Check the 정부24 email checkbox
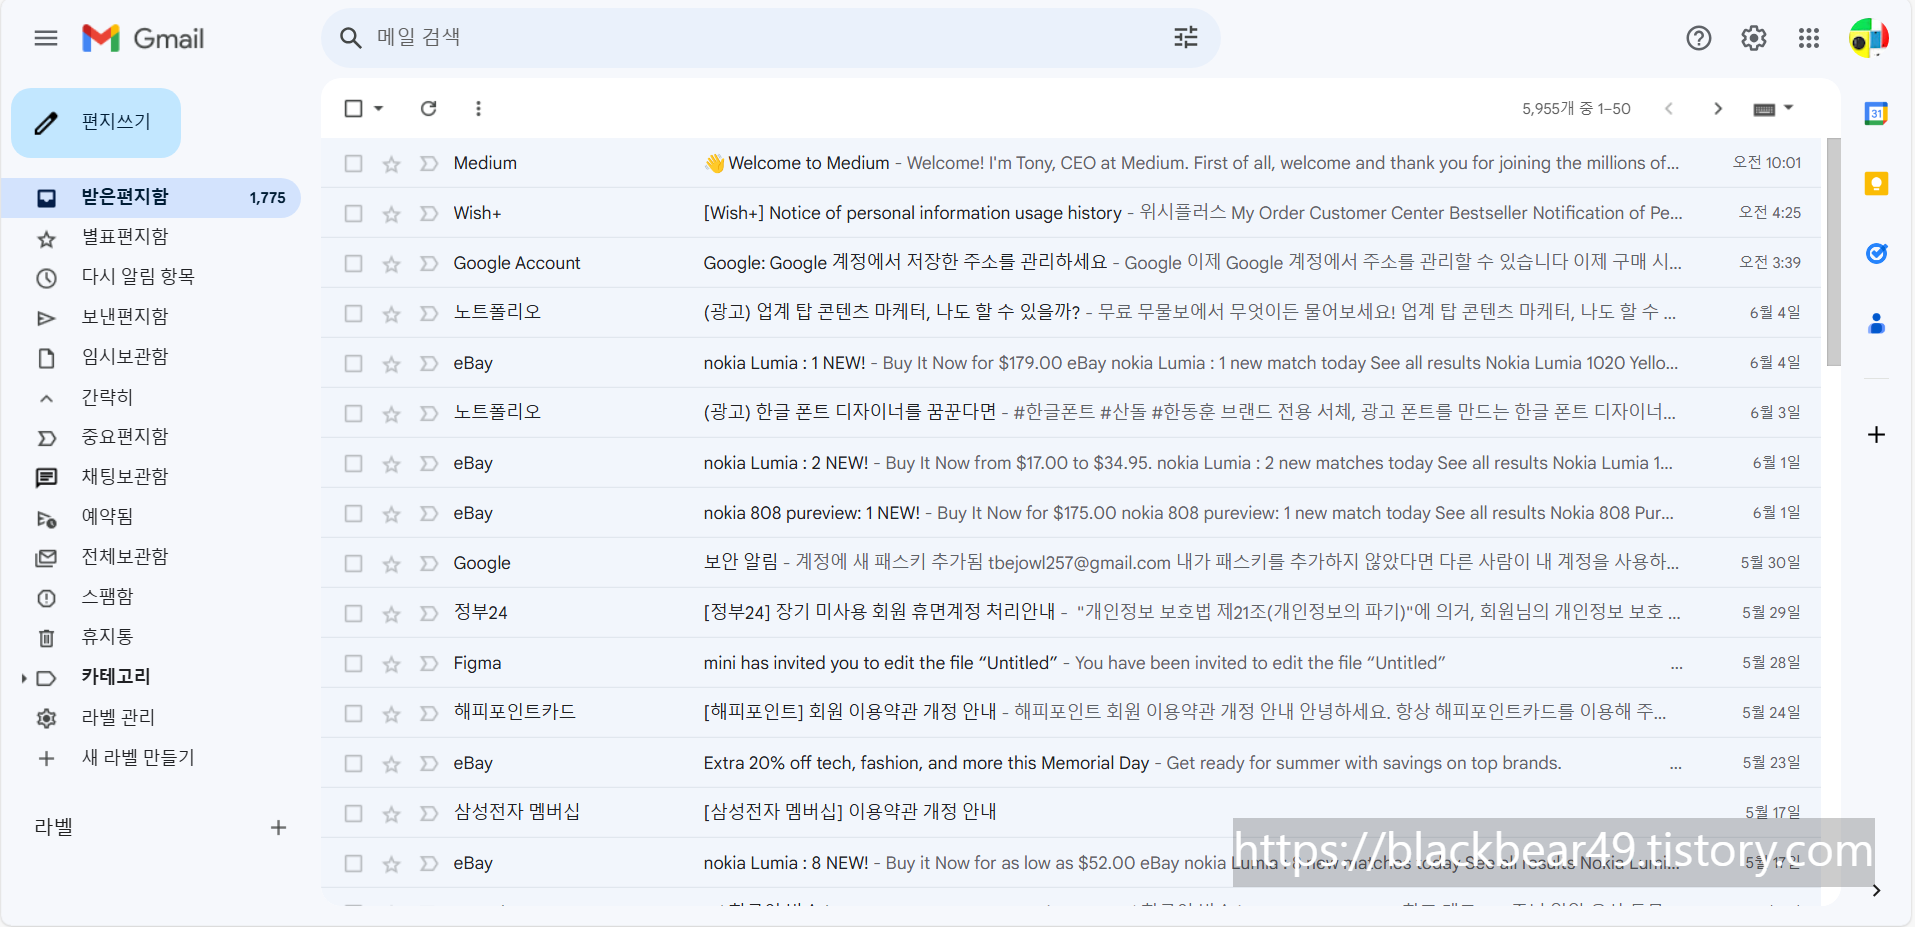 353,613
